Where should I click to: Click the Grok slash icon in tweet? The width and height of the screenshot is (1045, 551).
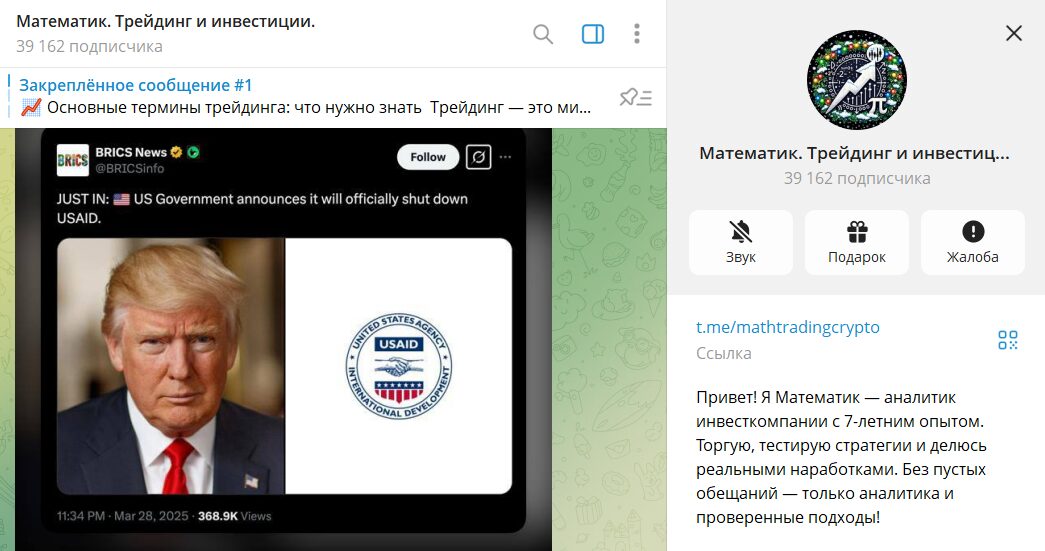[x=479, y=157]
